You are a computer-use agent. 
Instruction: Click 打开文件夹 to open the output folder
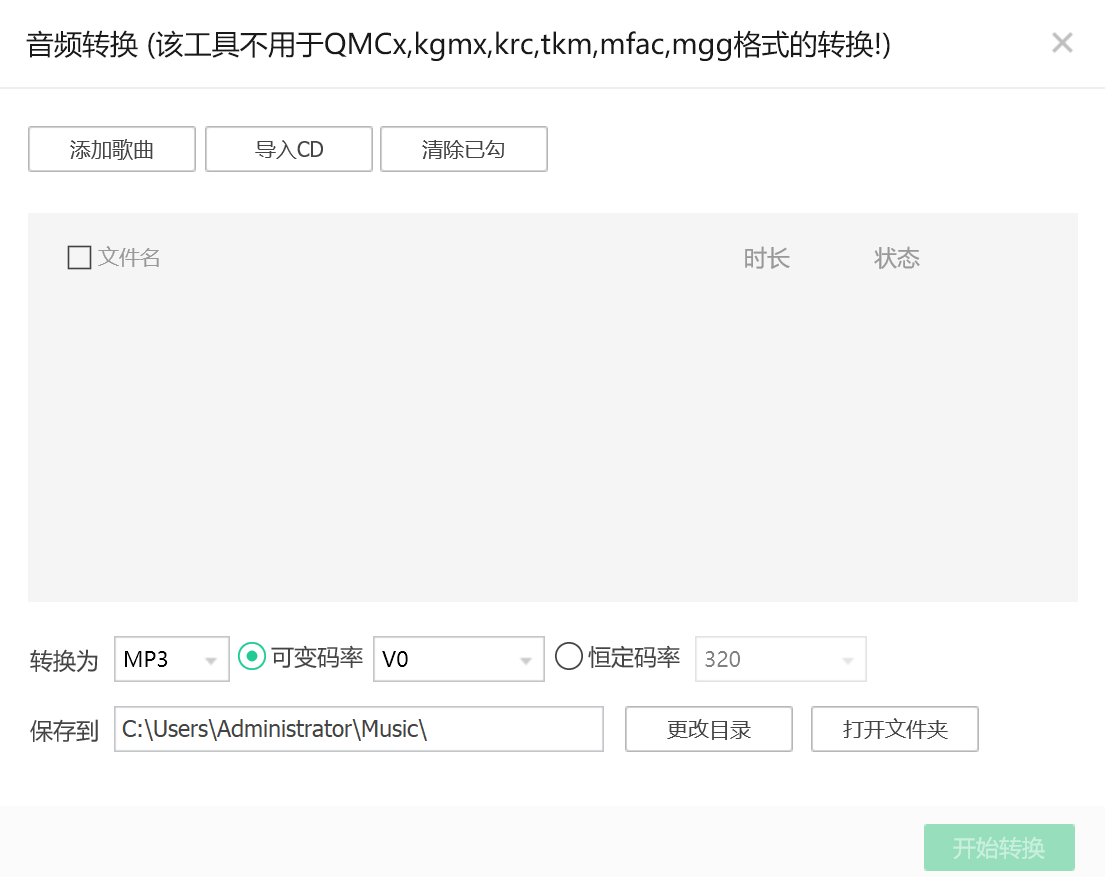pyautogui.click(x=894, y=729)
